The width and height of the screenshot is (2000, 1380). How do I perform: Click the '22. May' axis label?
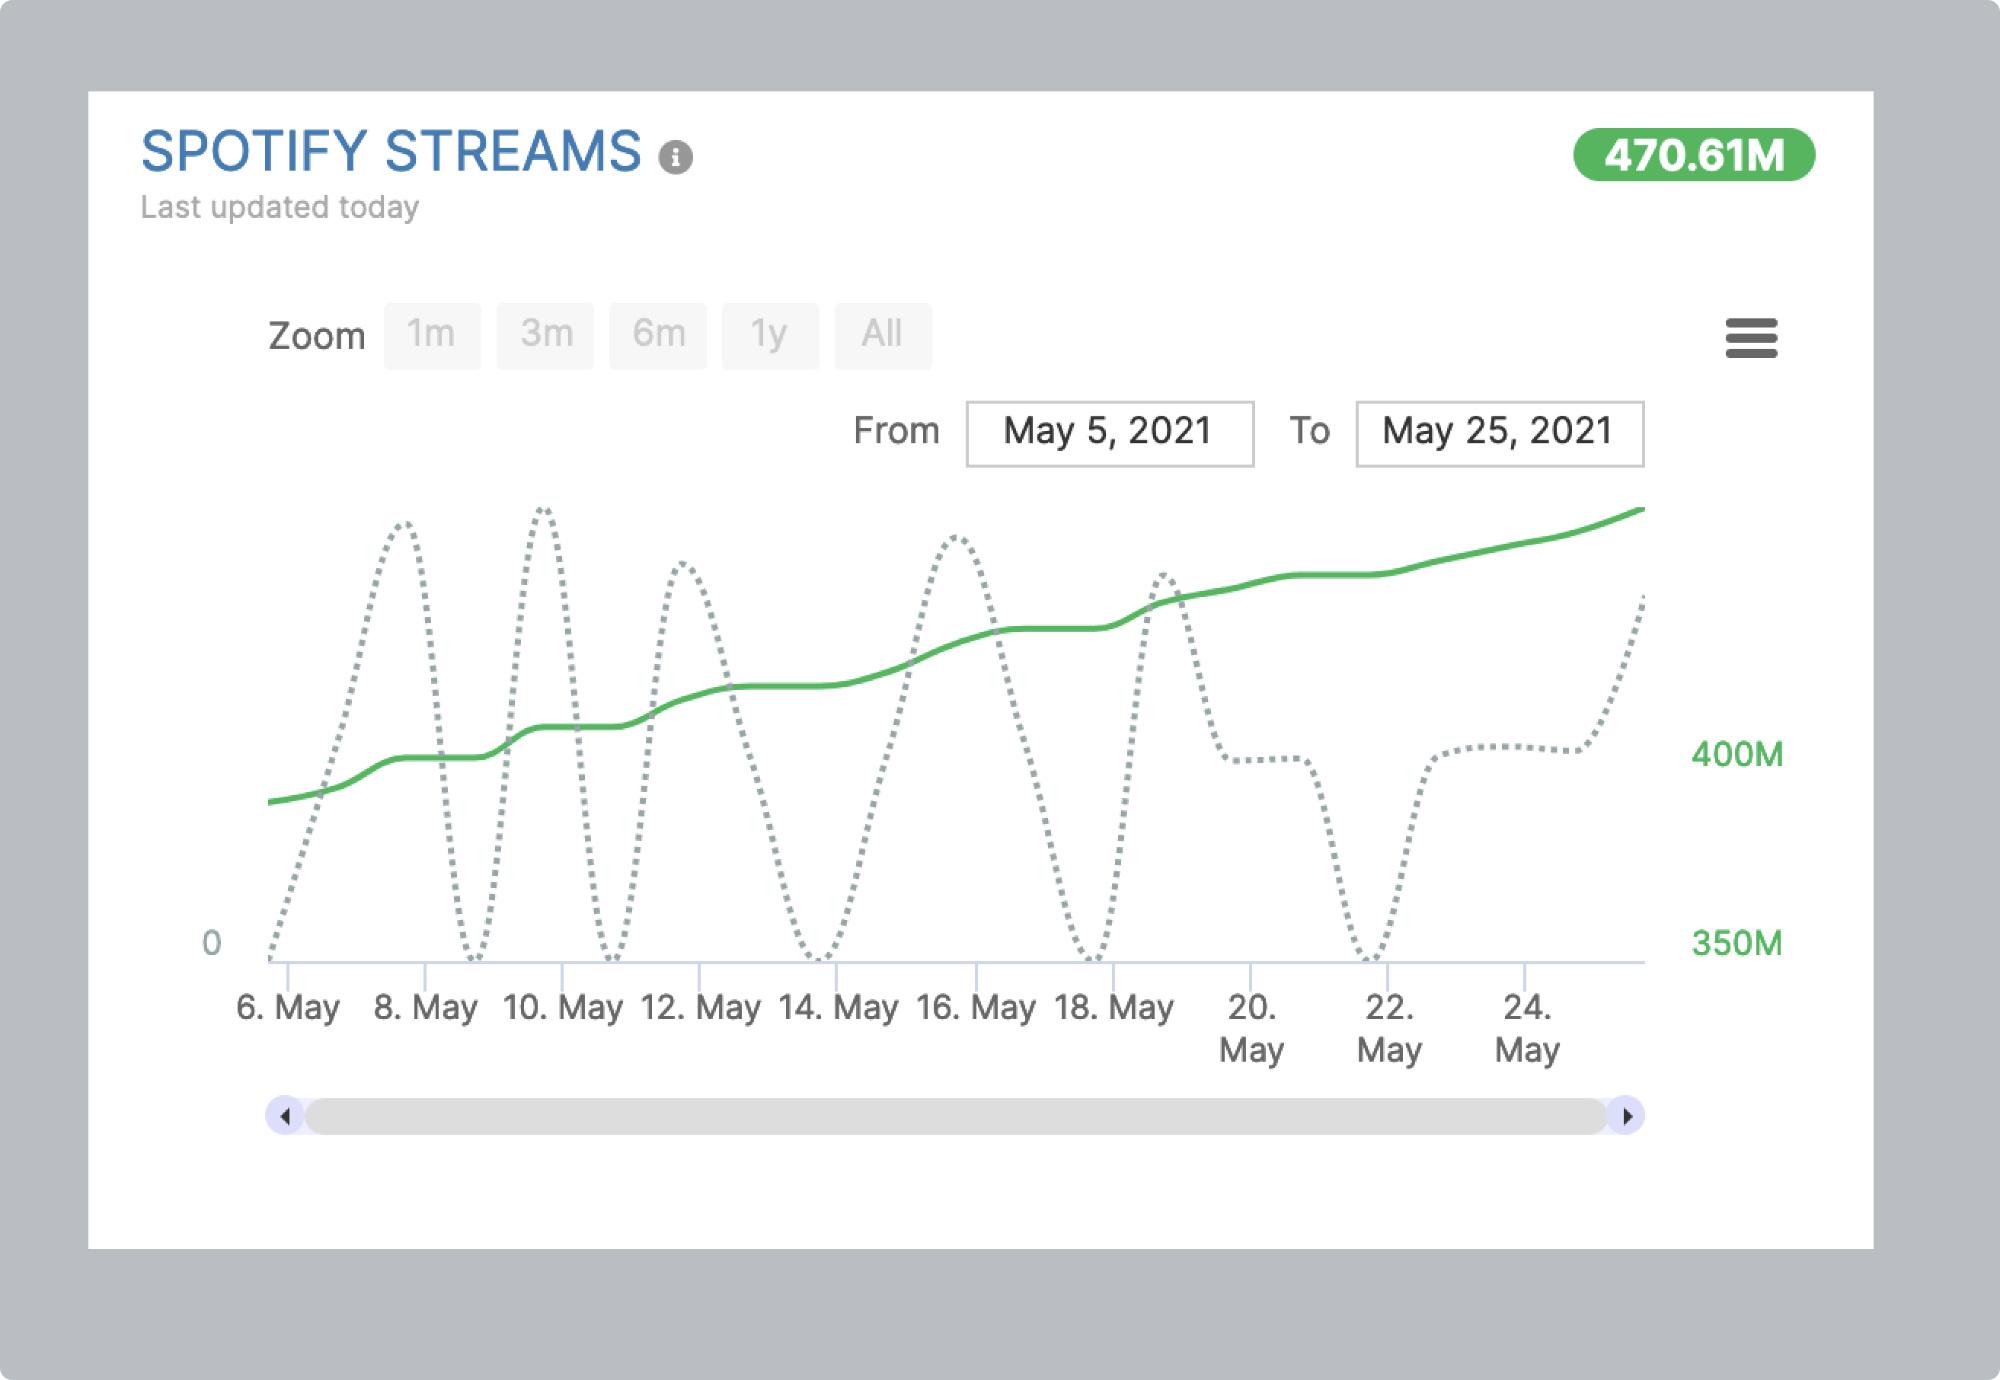[1389, 1028]
